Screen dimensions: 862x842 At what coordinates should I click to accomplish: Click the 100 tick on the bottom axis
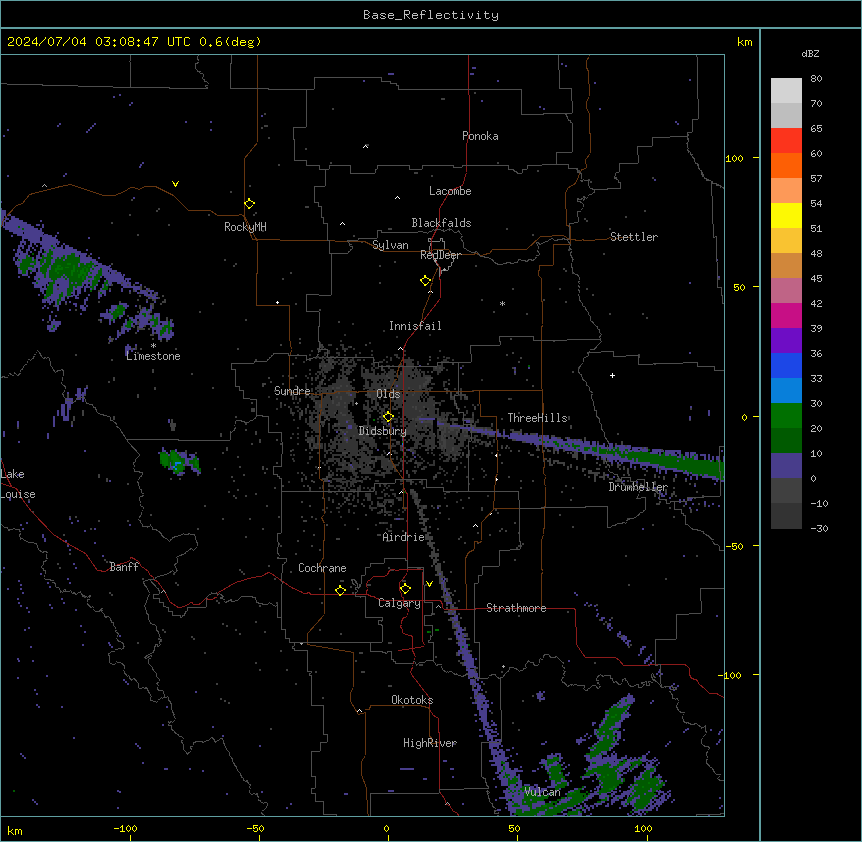click(x=643, y=828)
